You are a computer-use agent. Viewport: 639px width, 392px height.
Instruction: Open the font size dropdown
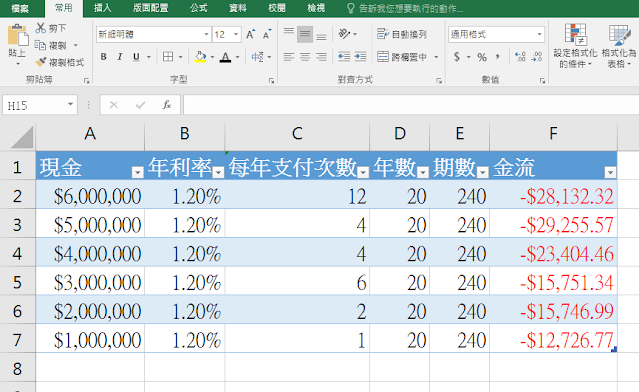coord(236,34)
